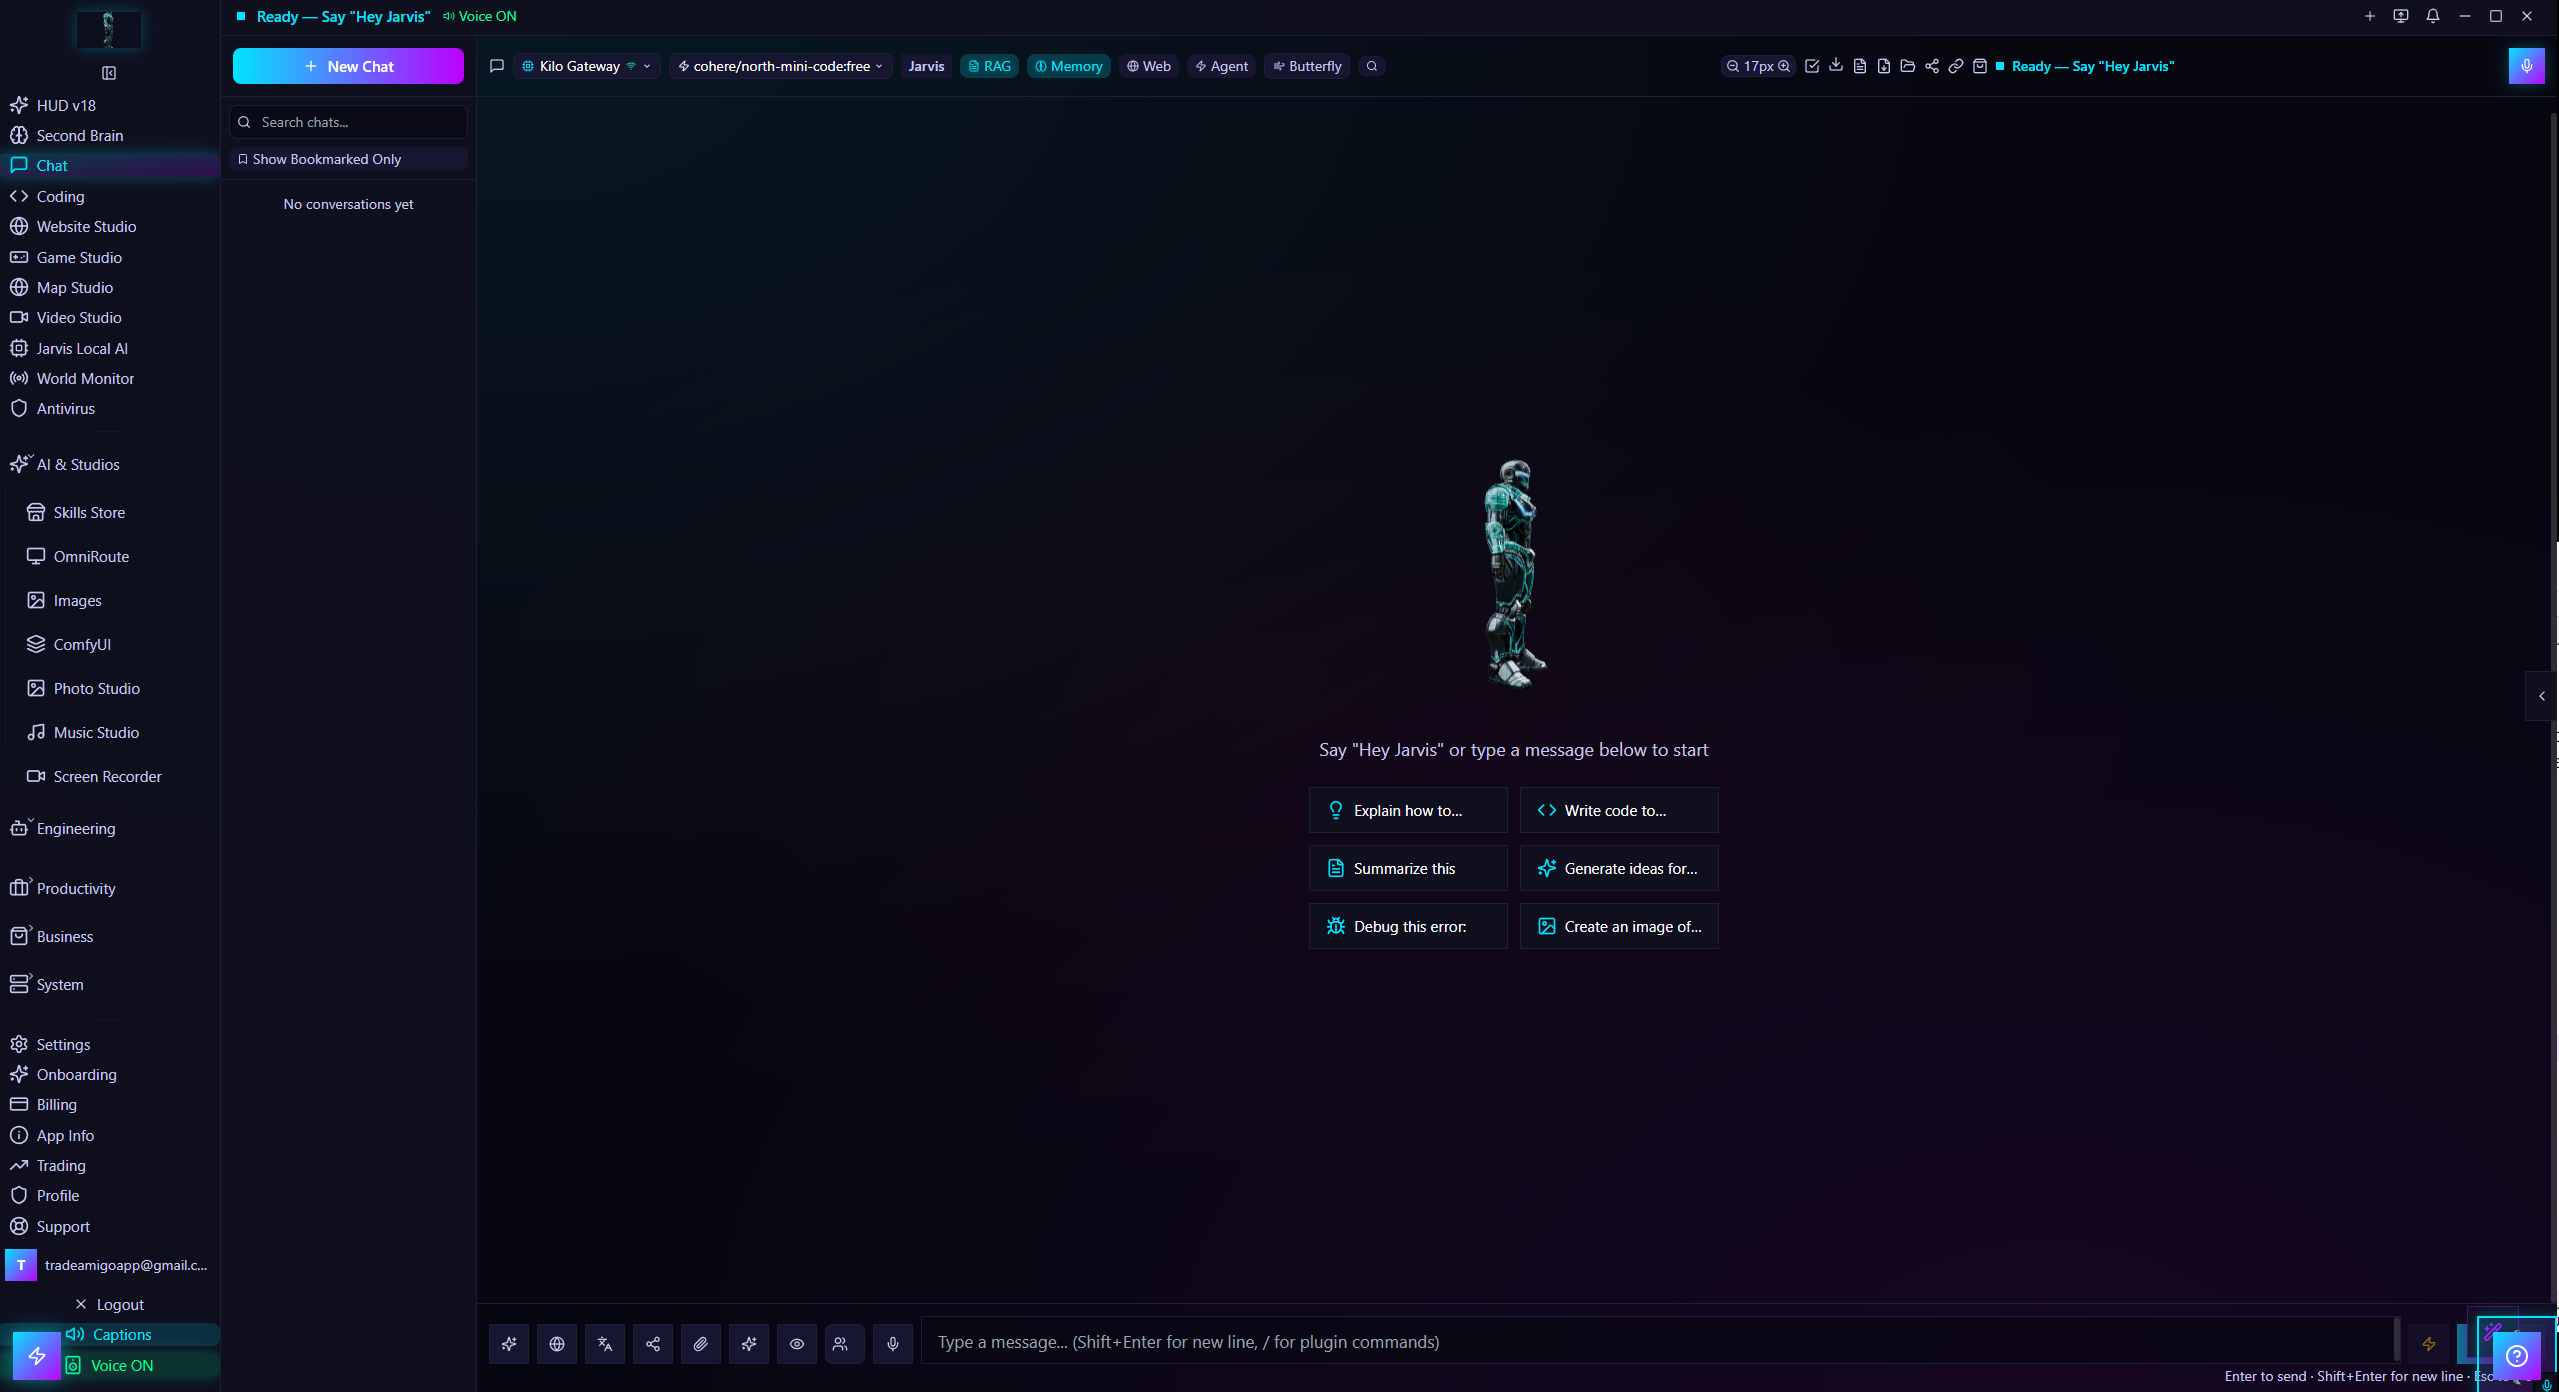Open the cohere/north-mini-code:free model dropdown
Viewport: 2559px width, 1392px height.
coord(781,66)
